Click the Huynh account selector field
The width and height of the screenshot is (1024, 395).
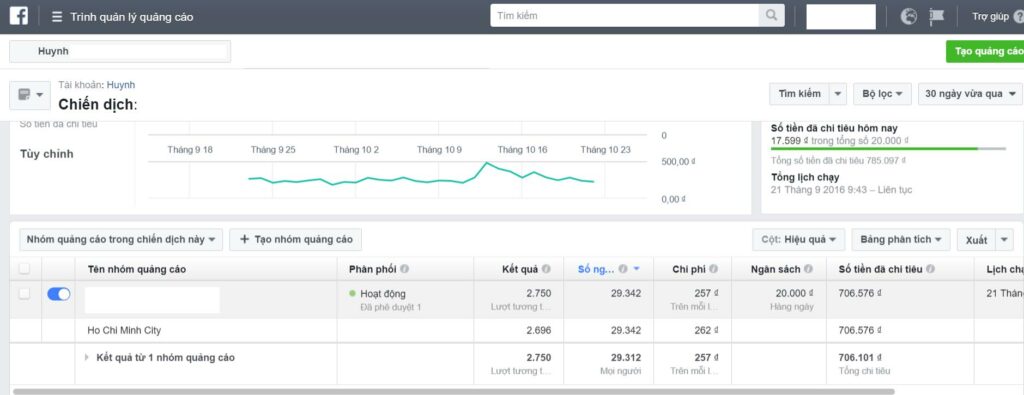point(120,51)
